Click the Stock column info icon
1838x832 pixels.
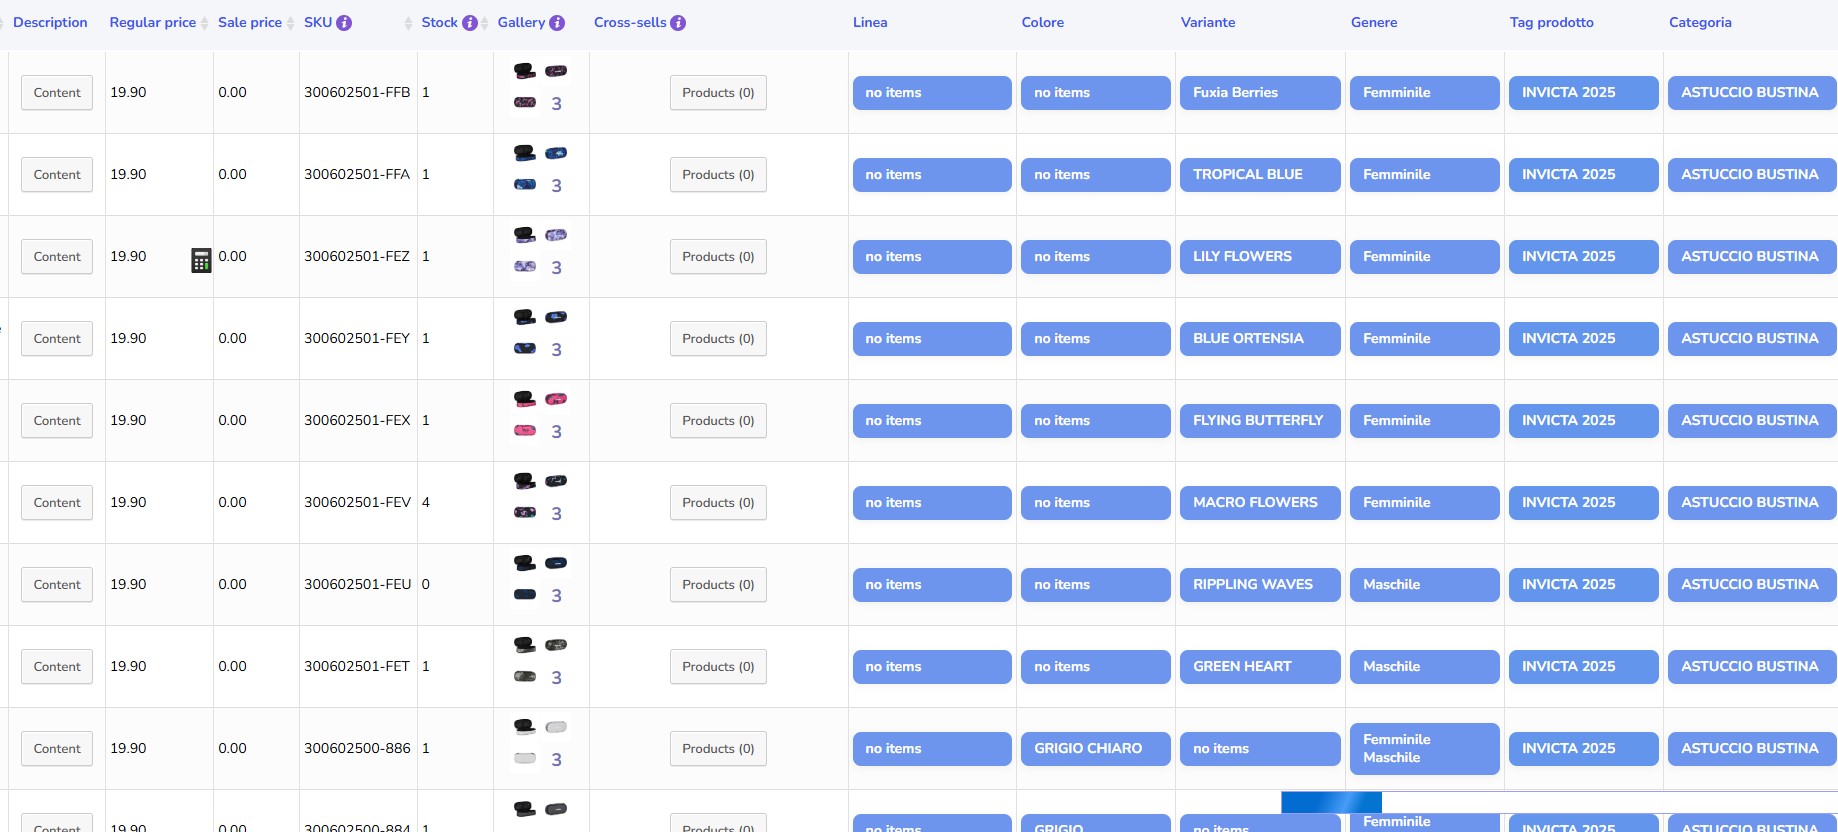click(x=469, y=23)
